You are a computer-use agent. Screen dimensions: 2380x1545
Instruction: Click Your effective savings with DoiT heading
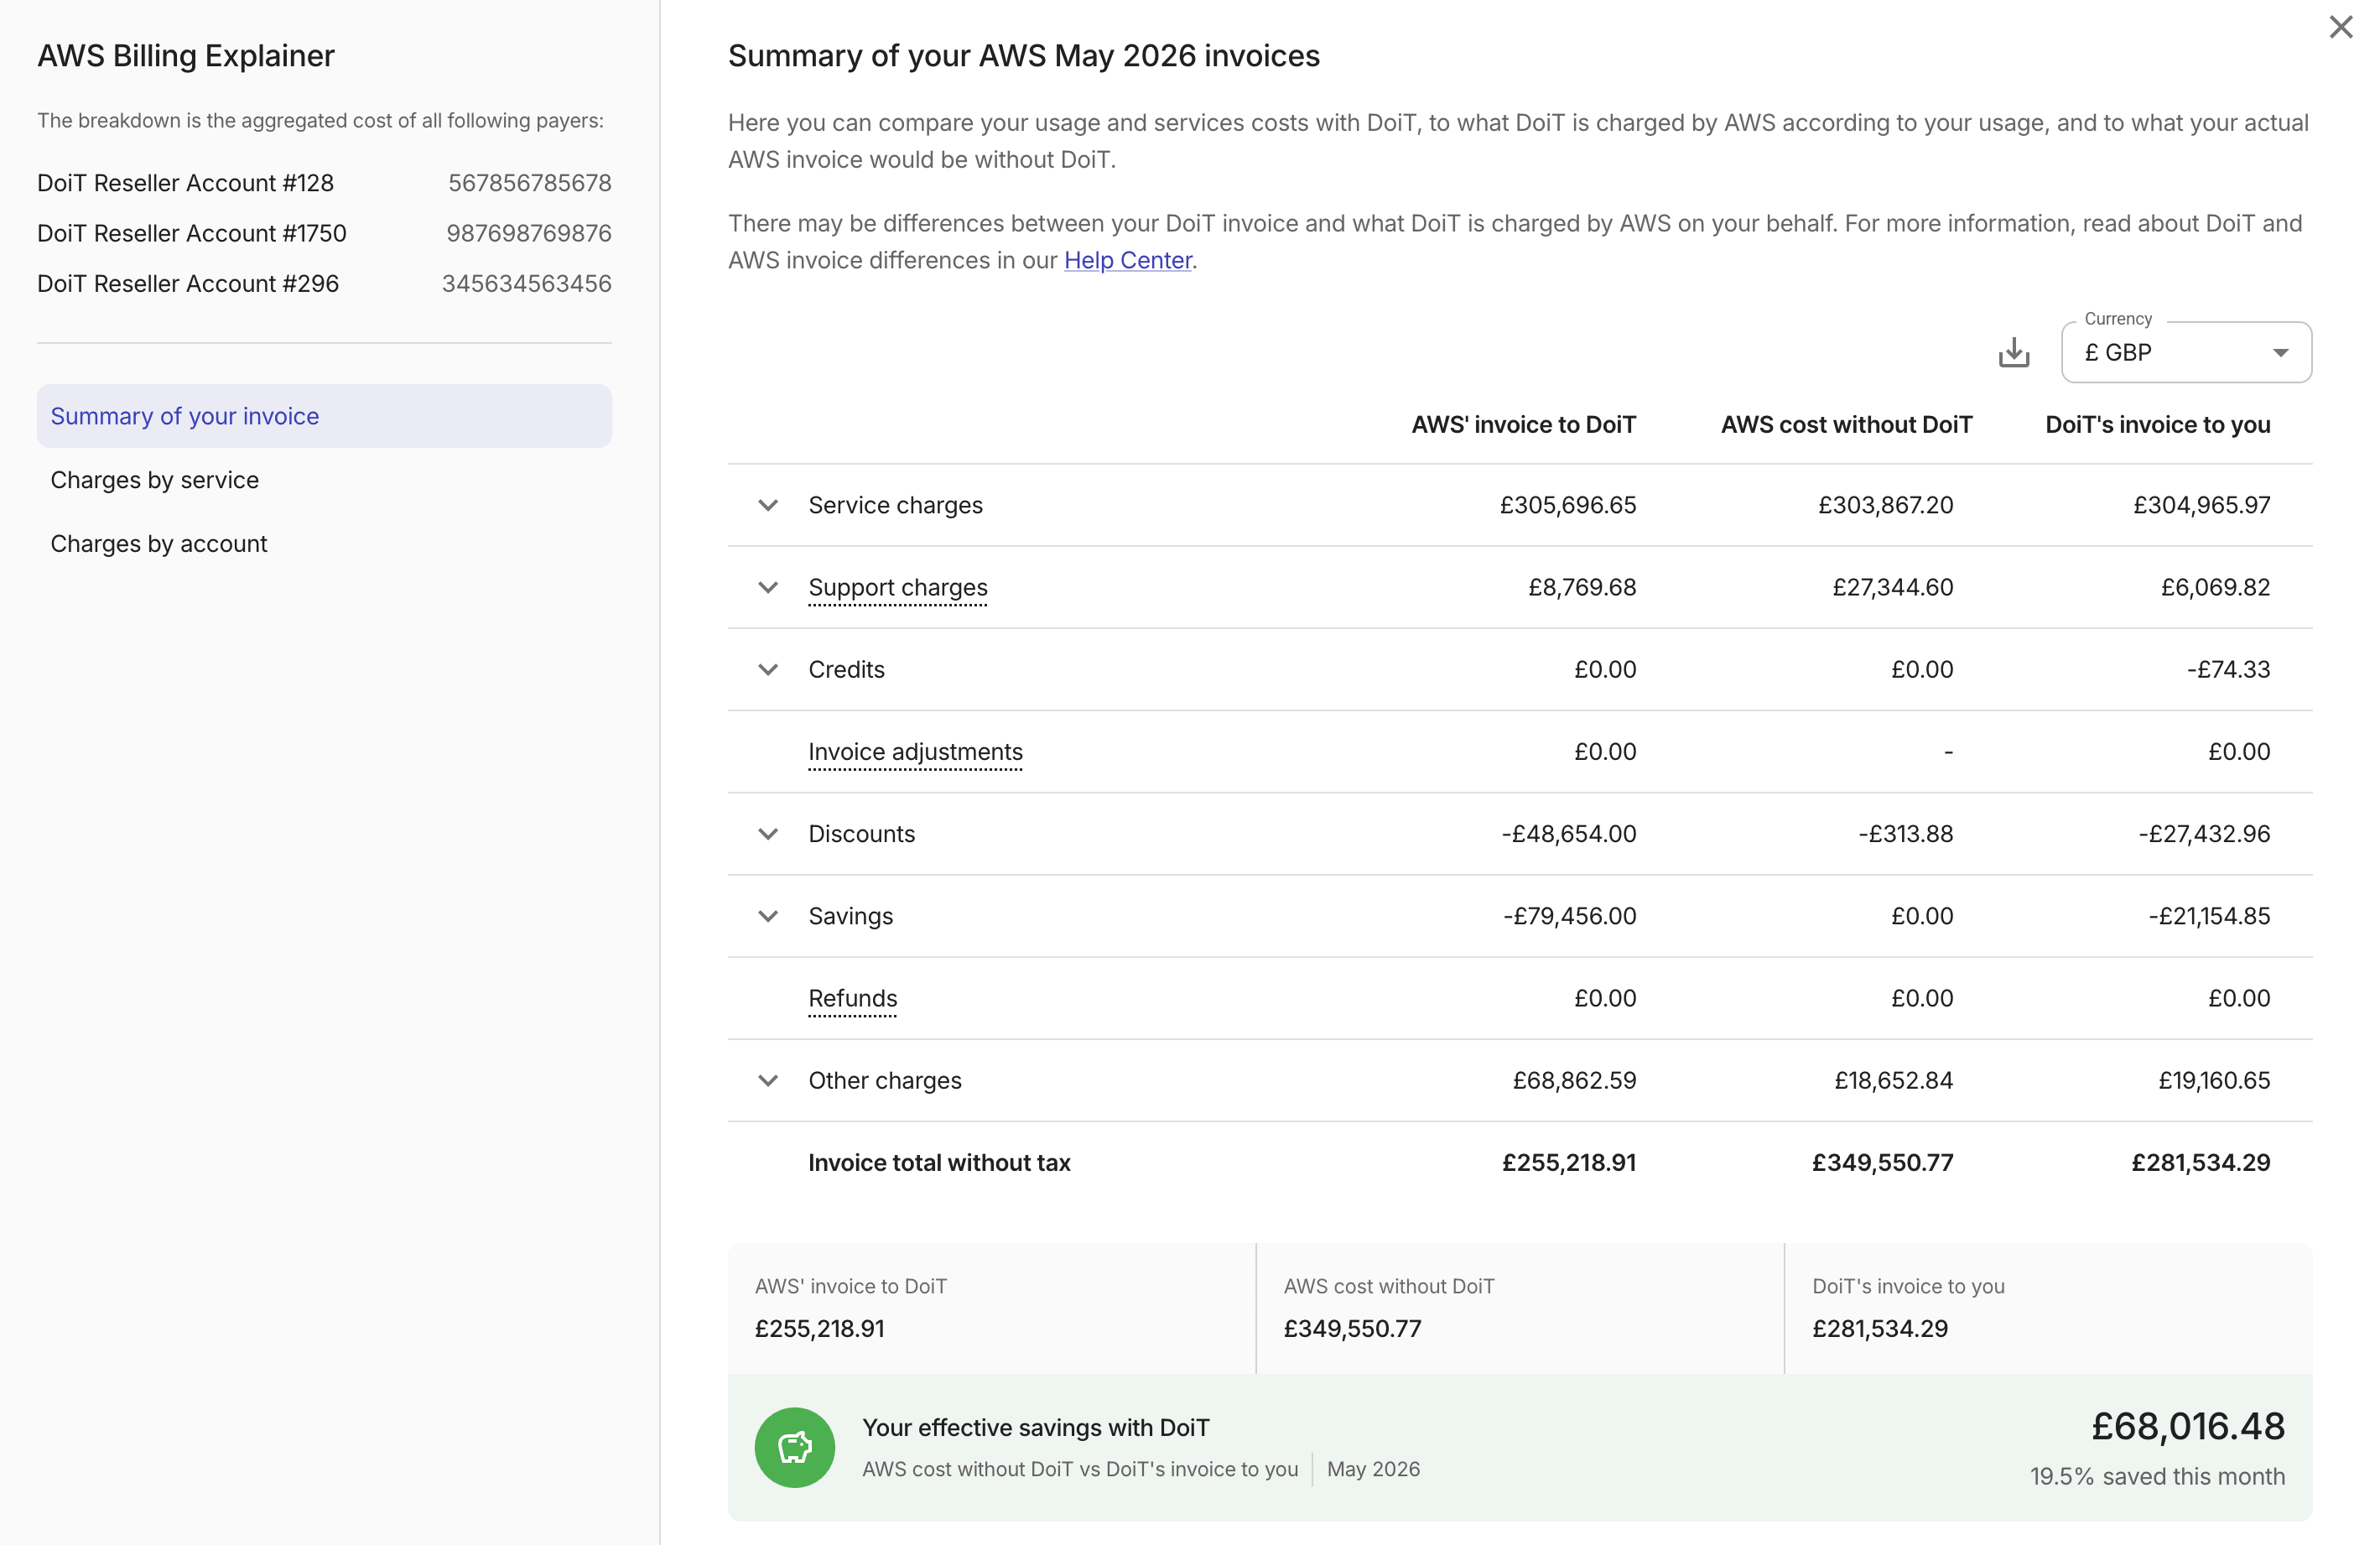click(x=1035, y=1428)
